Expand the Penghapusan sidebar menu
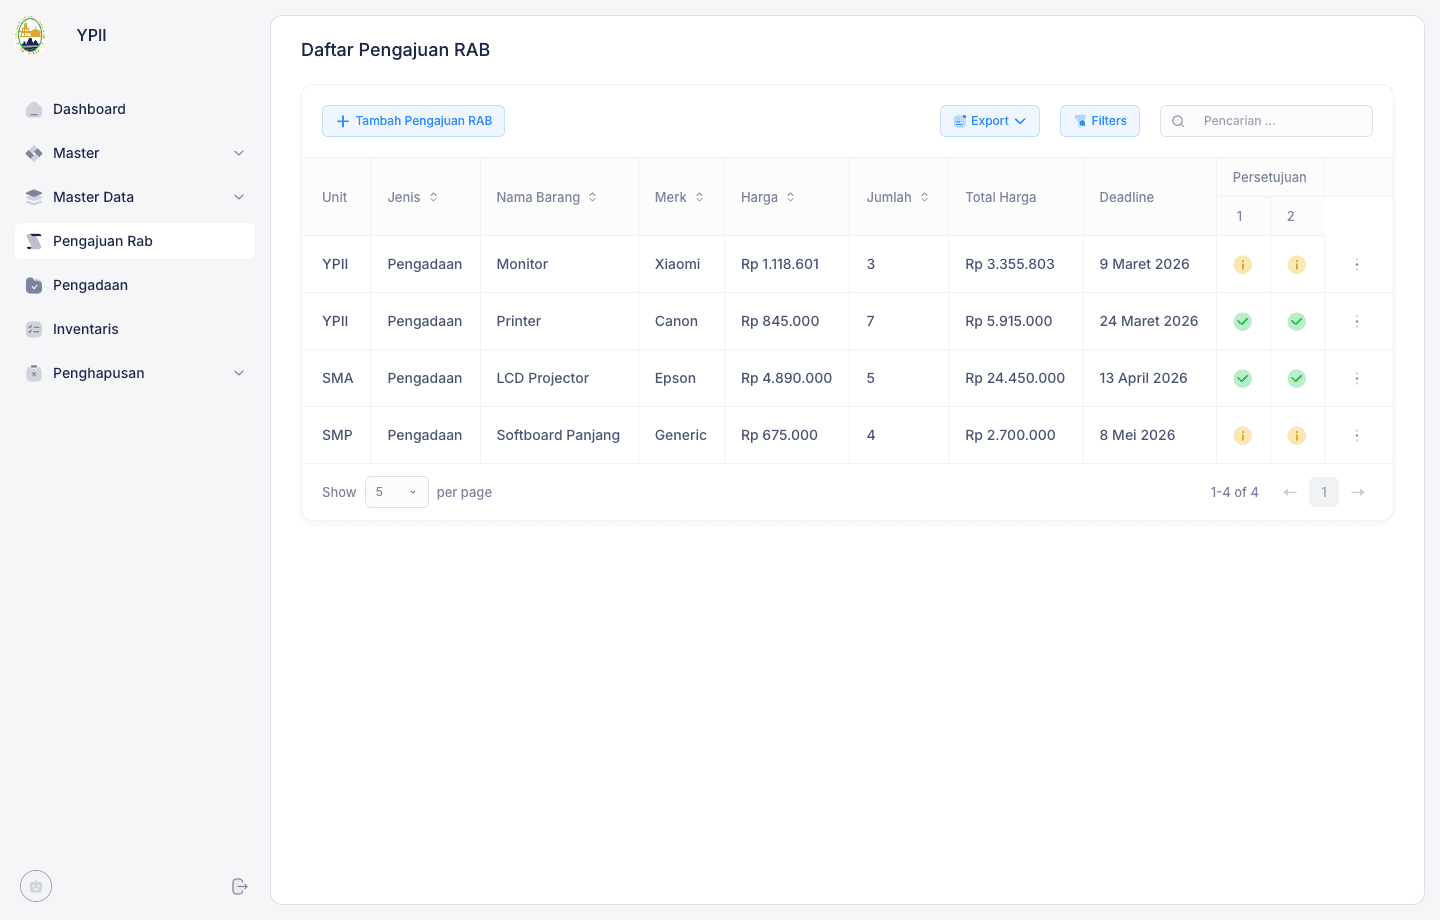This screenshot has width=1440, height=920. (x=135, y=373)
